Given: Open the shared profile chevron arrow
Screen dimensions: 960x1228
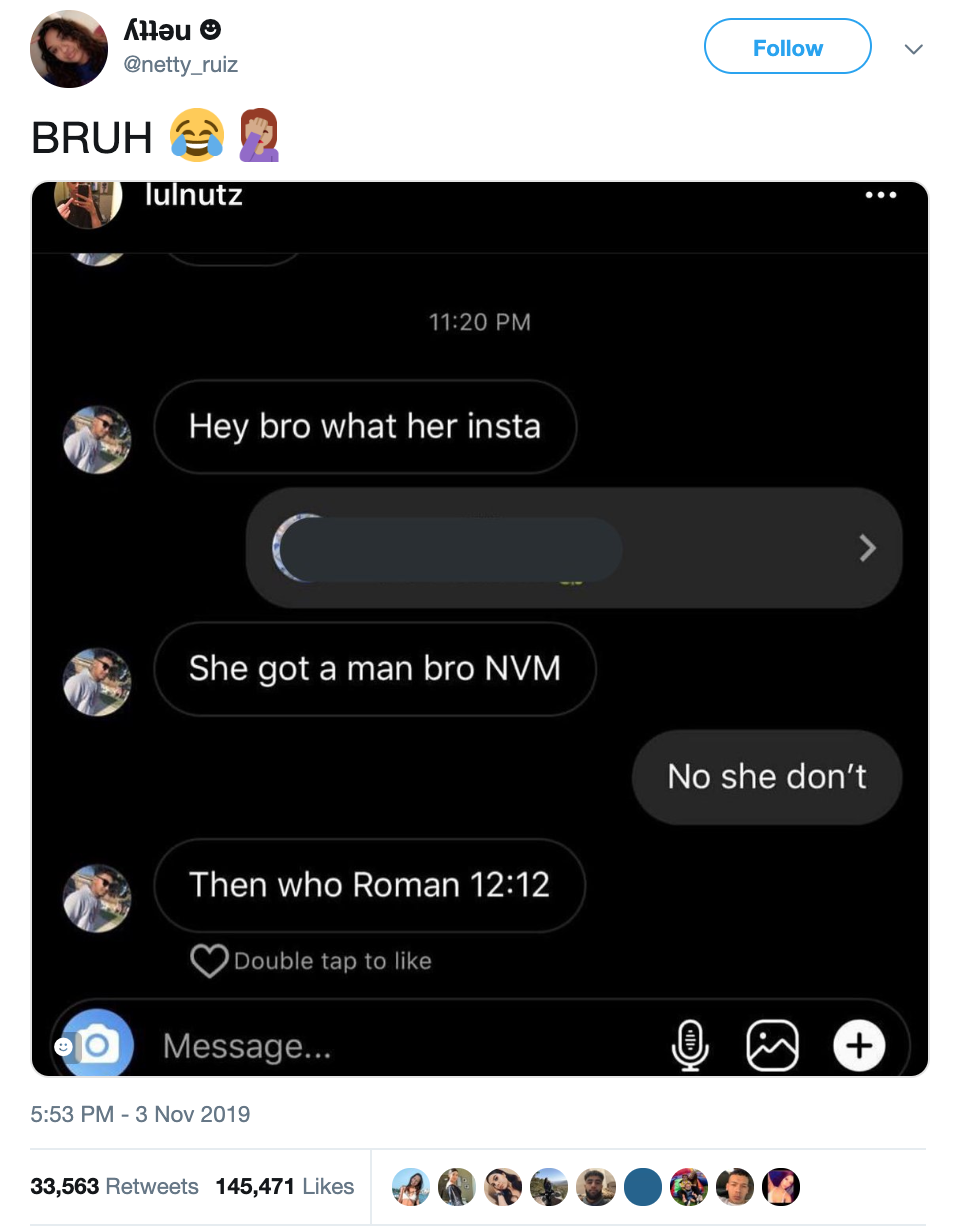Looking at the screenshot, I should pyautogui.click(x=867, y=547).
